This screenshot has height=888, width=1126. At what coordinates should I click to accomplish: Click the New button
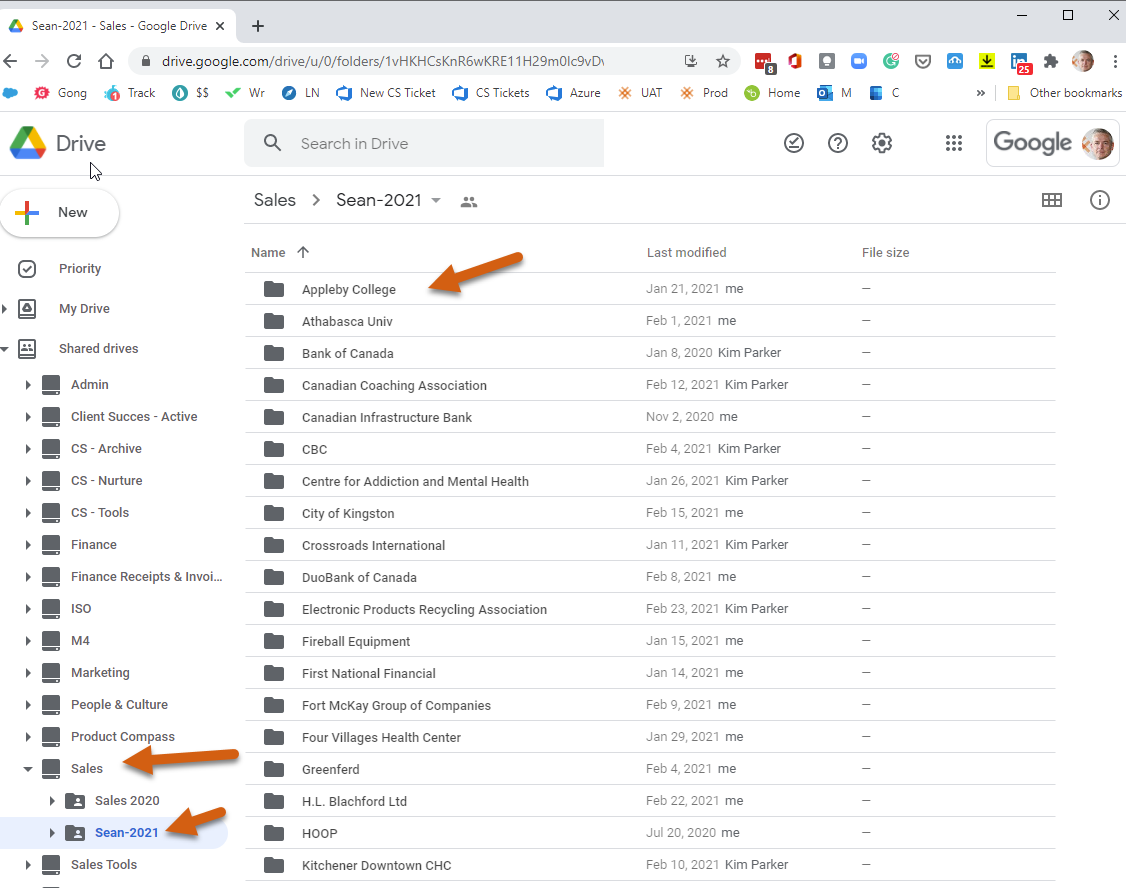(60, 213)
